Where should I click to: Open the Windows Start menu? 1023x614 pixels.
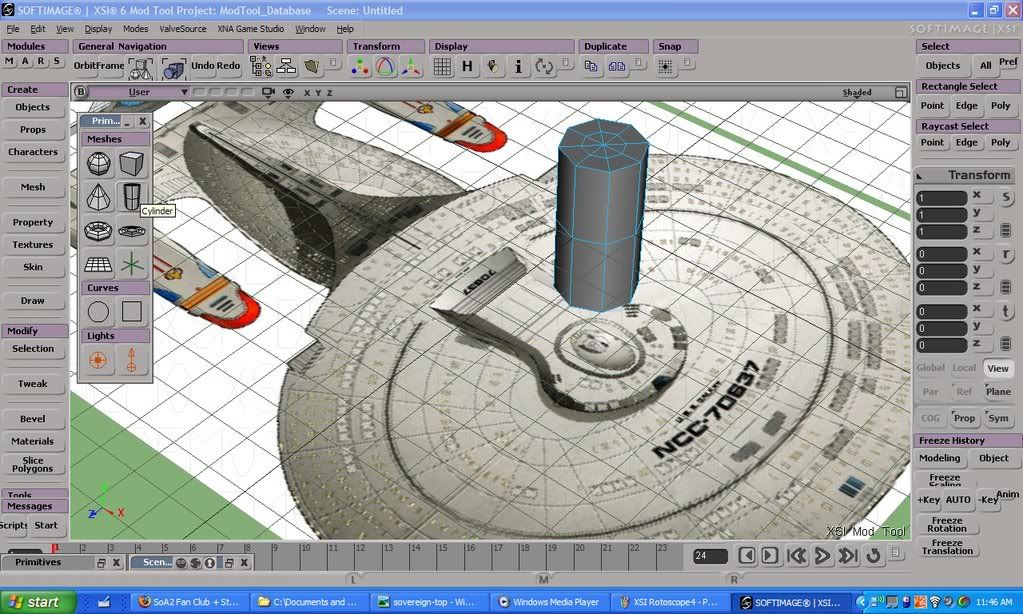coord(37,602)
